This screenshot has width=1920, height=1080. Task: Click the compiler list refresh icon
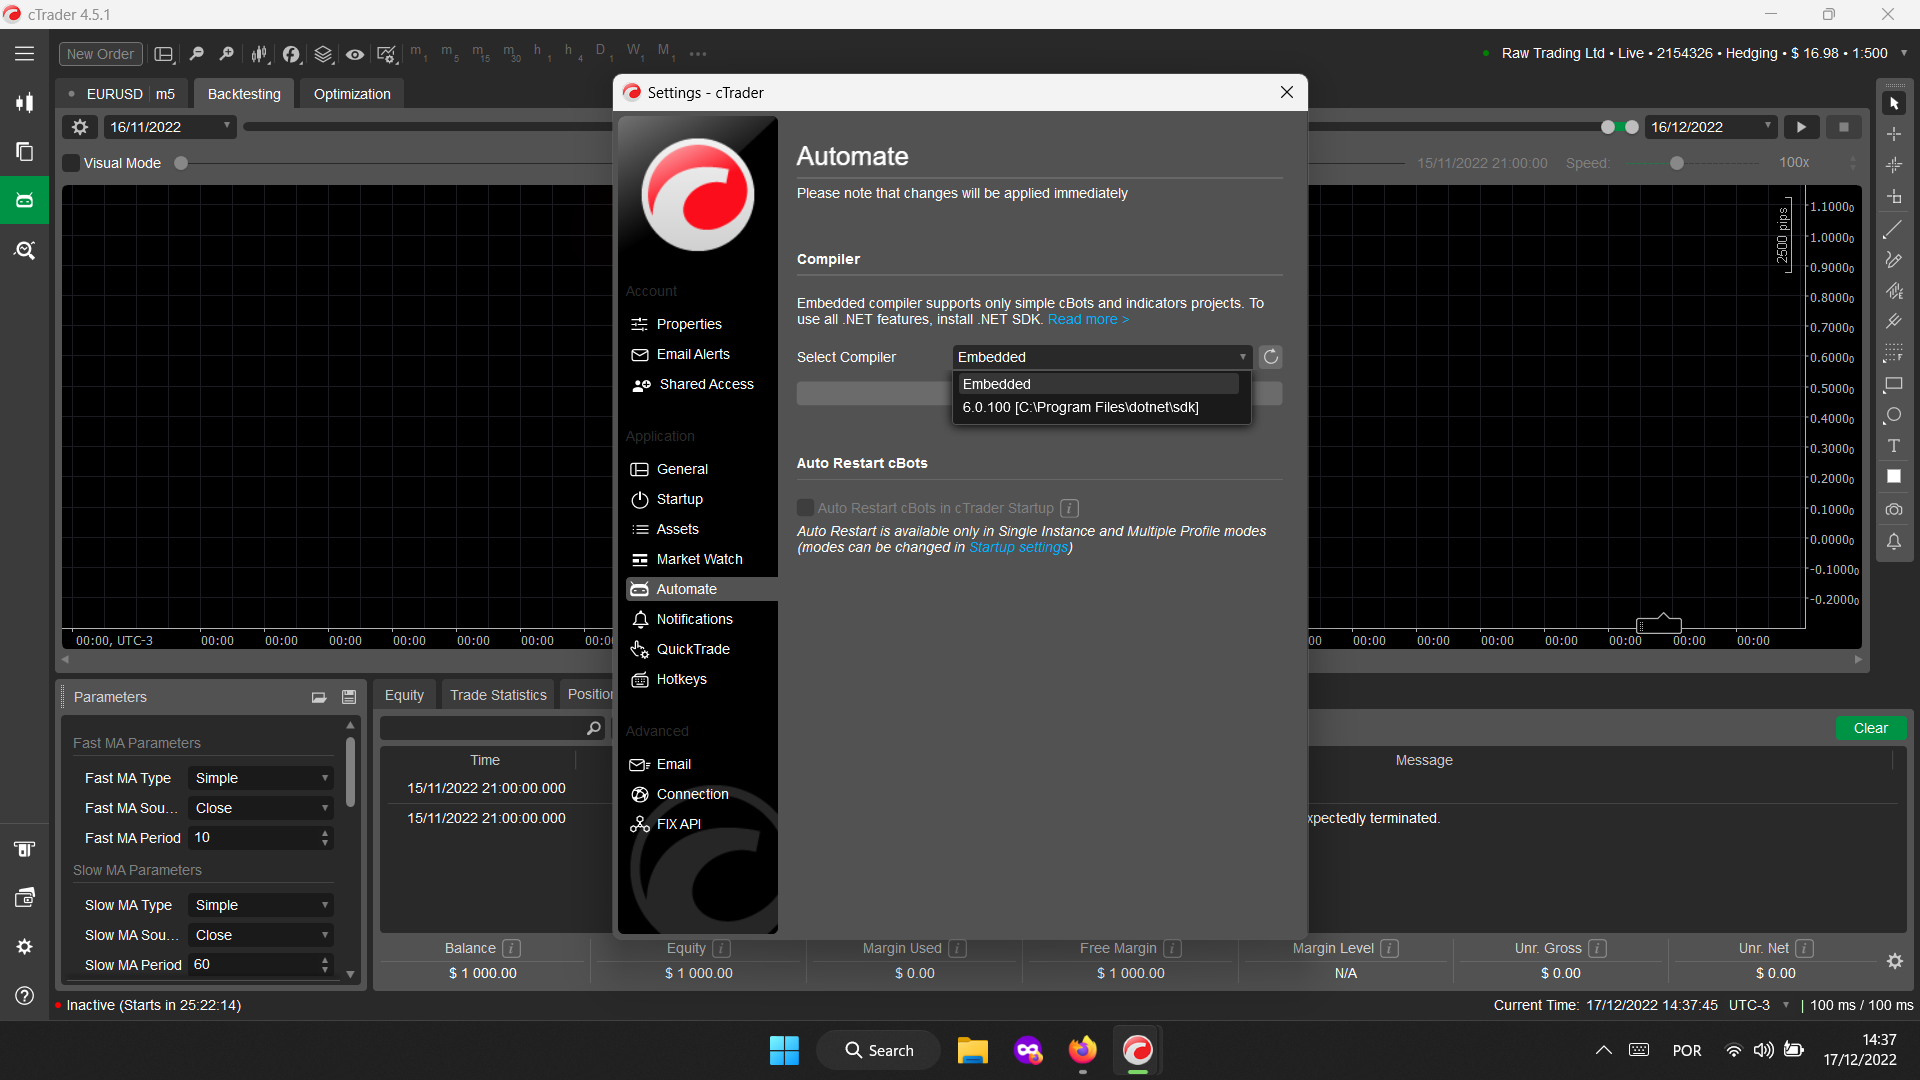pyautogui.click(x=1270, y=357)
